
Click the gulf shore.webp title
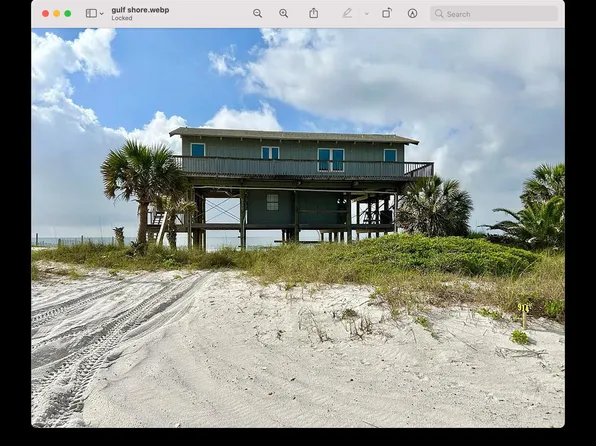[140, 10]
